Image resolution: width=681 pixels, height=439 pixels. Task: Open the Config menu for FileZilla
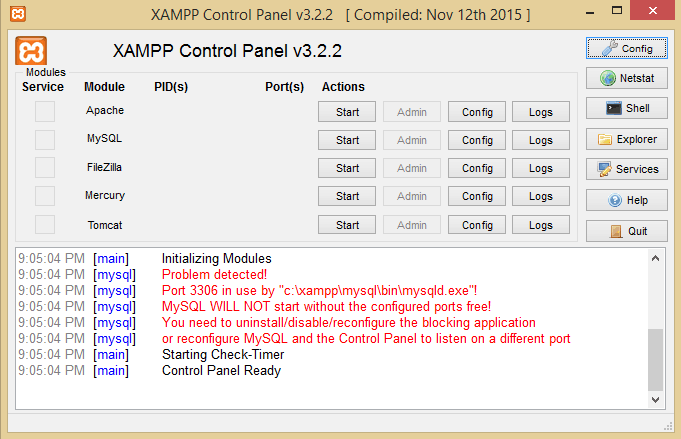[477, 168]
